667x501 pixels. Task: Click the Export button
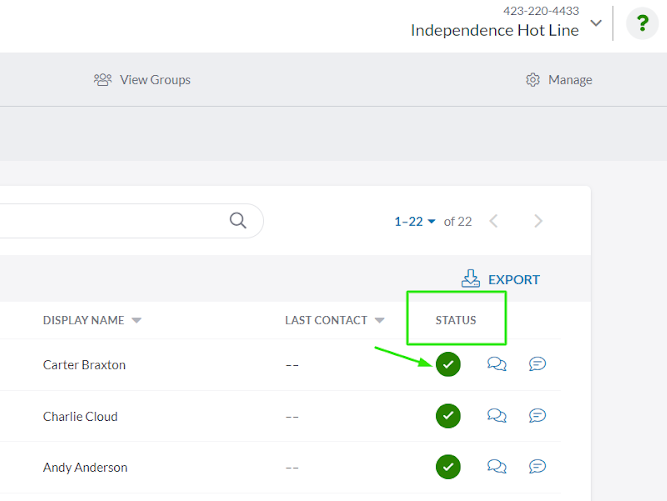501,279
